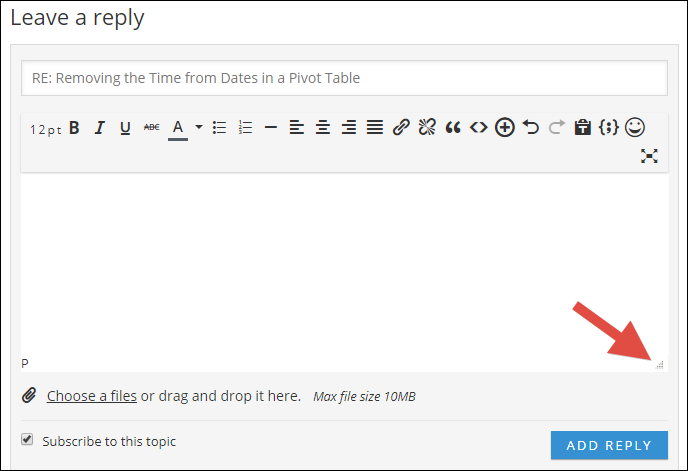Apply italic formatting

100,128
